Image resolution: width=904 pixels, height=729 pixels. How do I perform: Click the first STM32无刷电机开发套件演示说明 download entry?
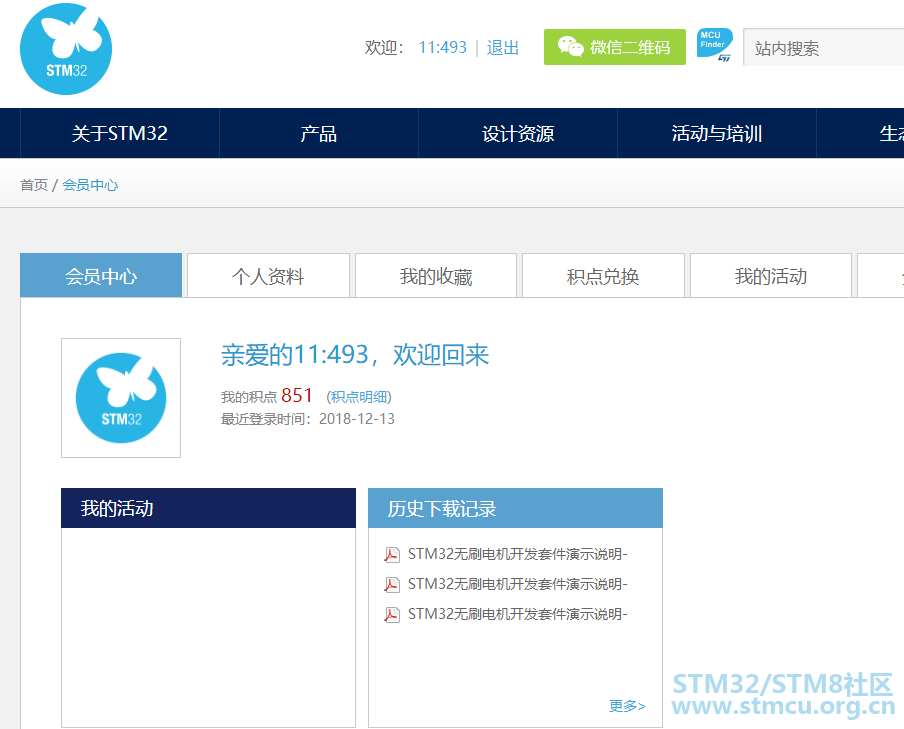point(517,554)
